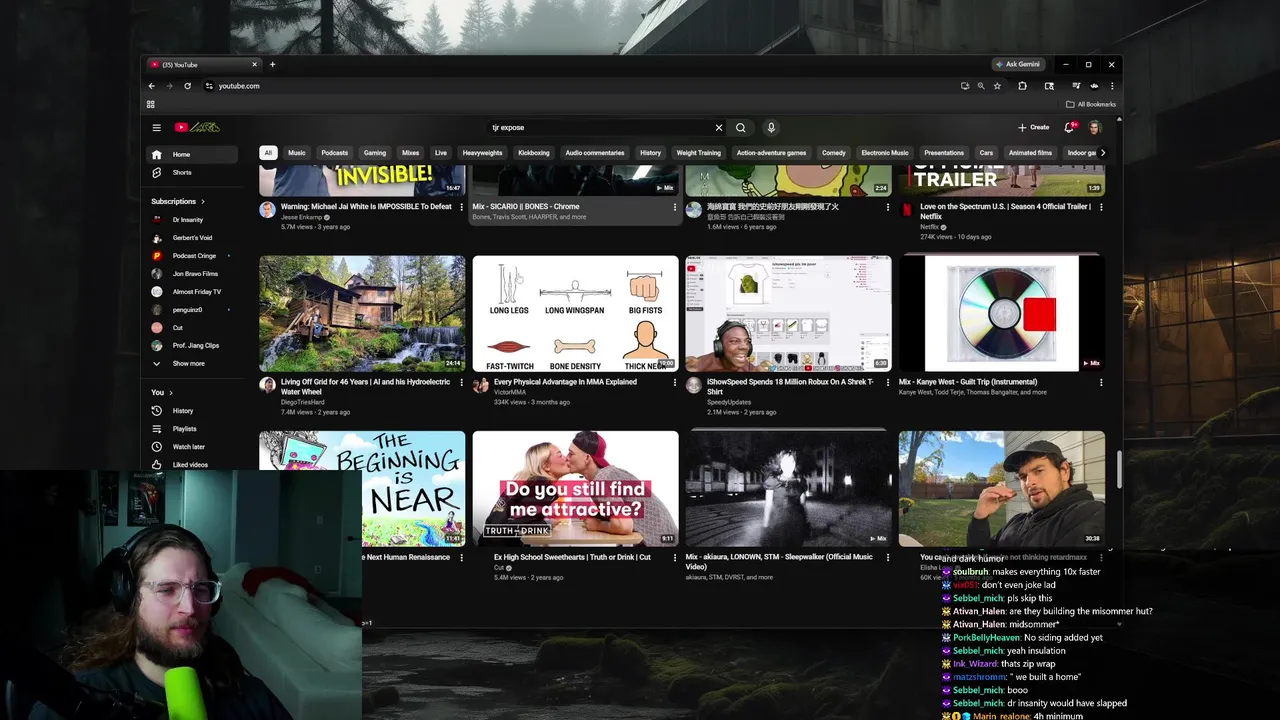The height and width of the screenshot is (720, 1280).
Task: Select the Electronic Music chip
Action: 885,153
